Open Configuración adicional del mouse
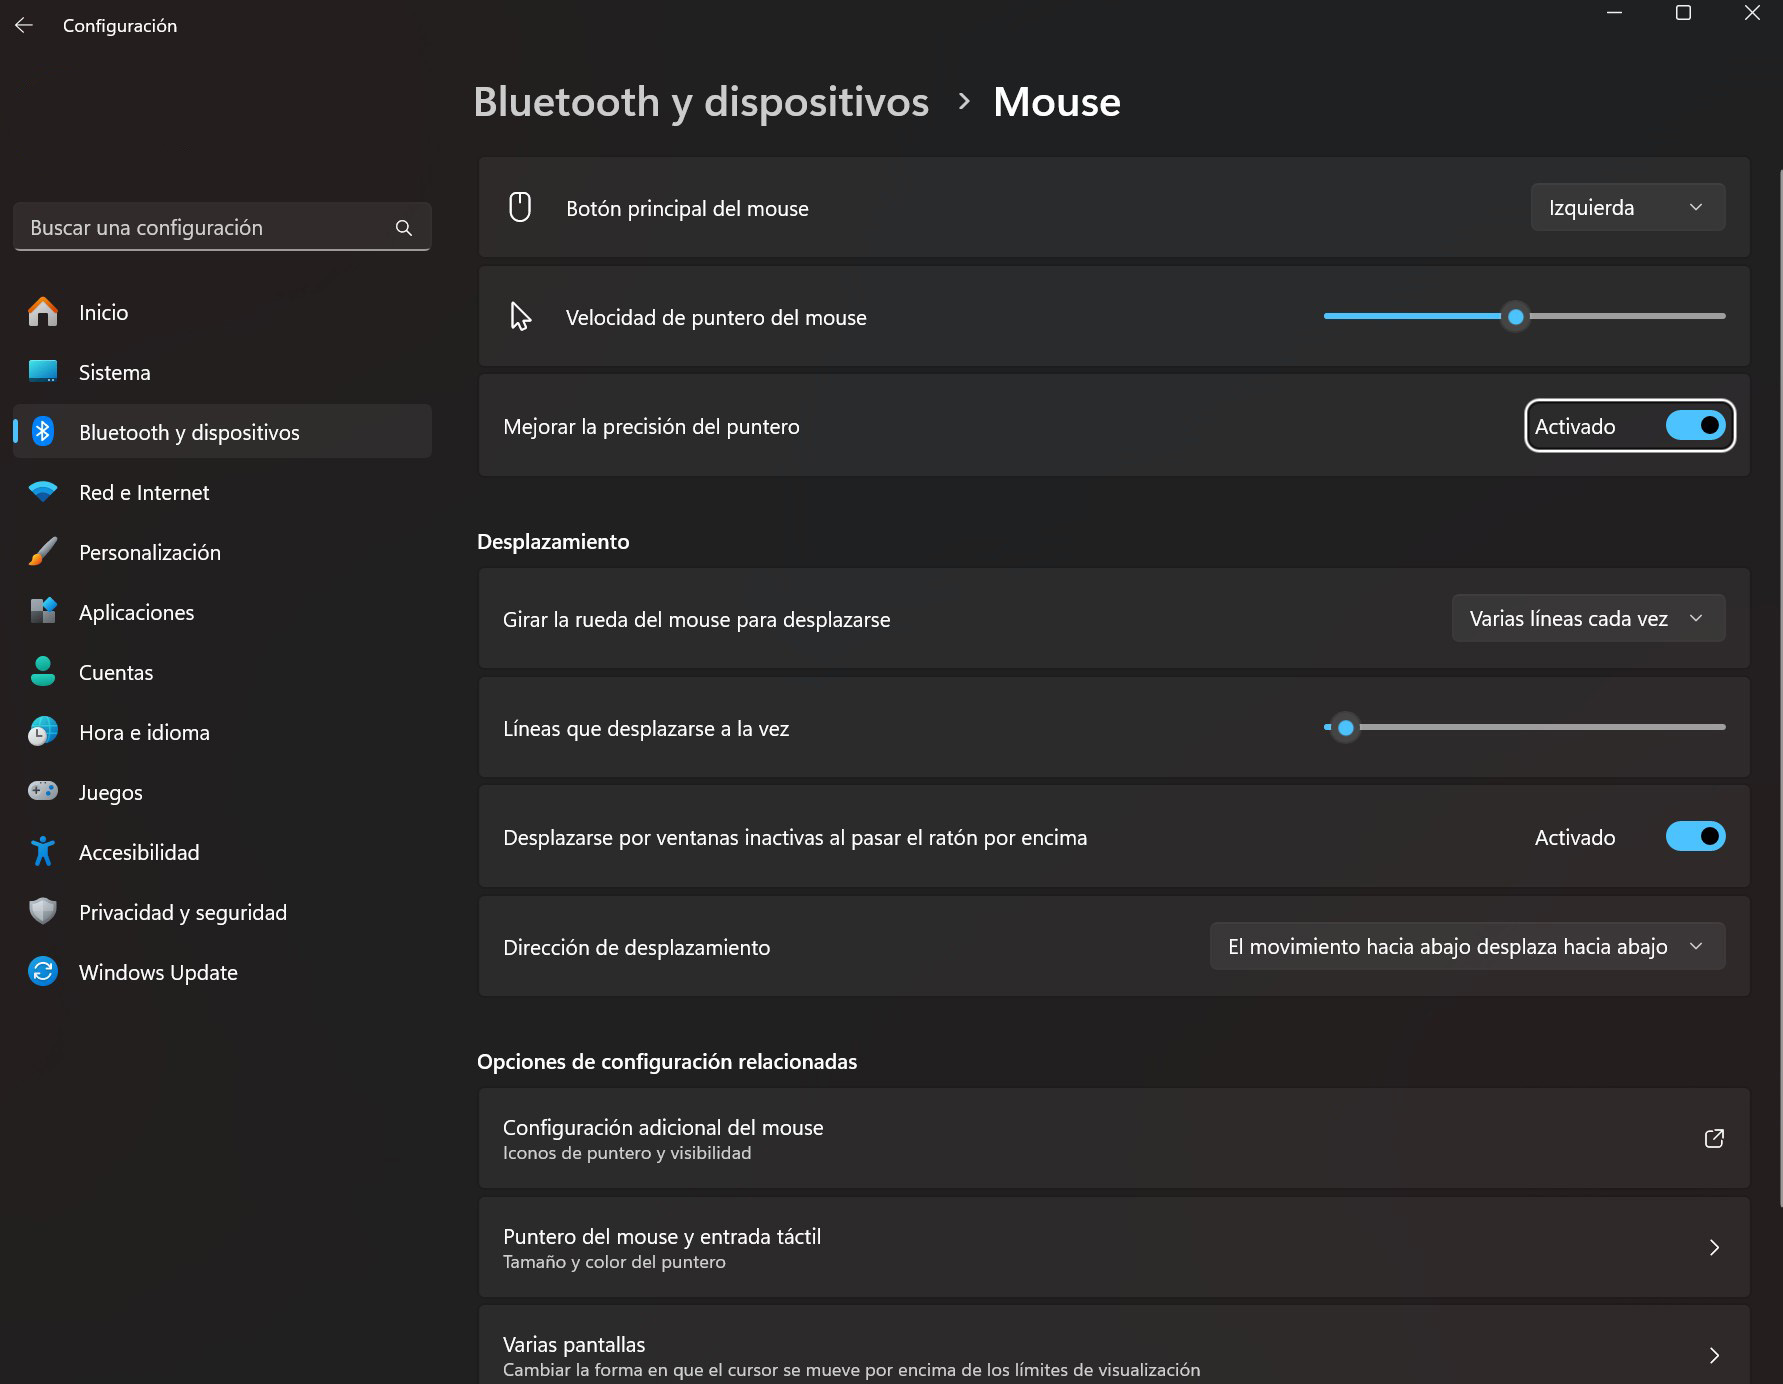 pyautogui.click(x=1114, y=1138)
